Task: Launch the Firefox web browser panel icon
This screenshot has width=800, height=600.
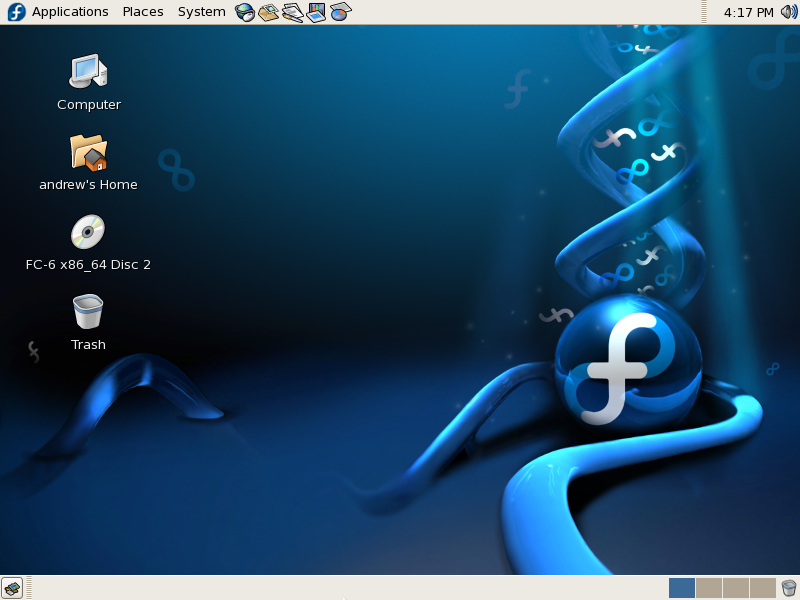Action: pos(245,12)
